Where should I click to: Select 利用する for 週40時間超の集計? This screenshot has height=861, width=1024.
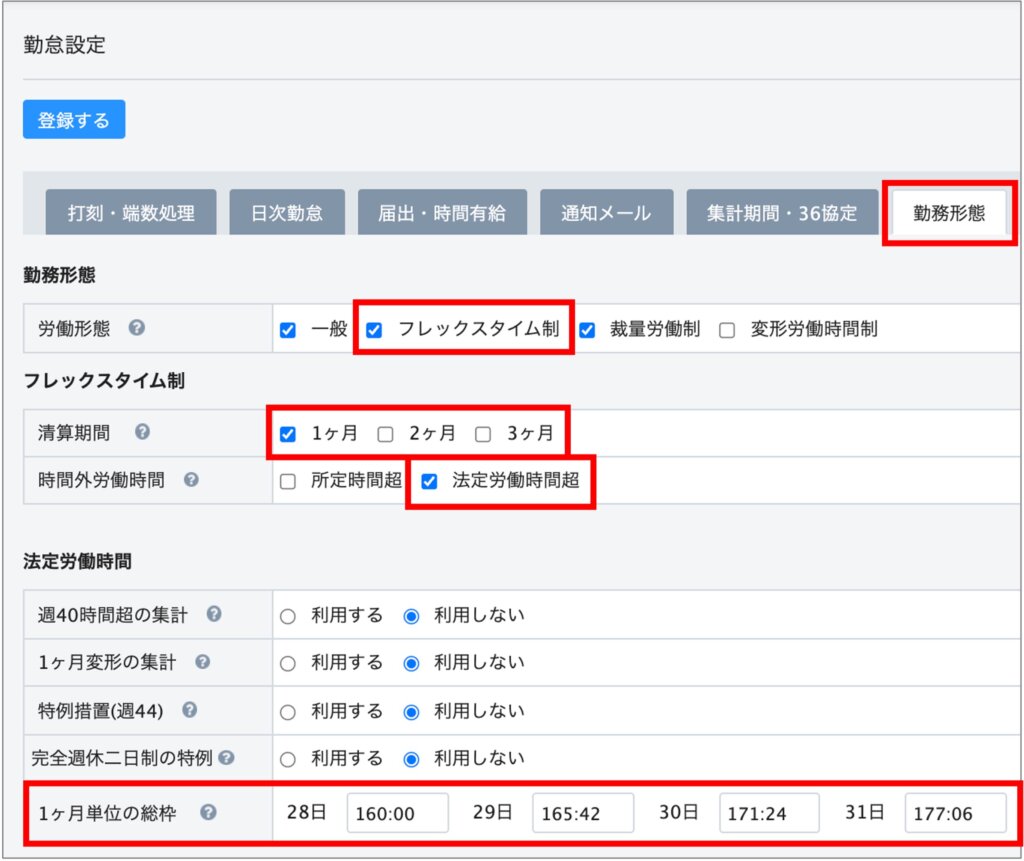point(288,616)
